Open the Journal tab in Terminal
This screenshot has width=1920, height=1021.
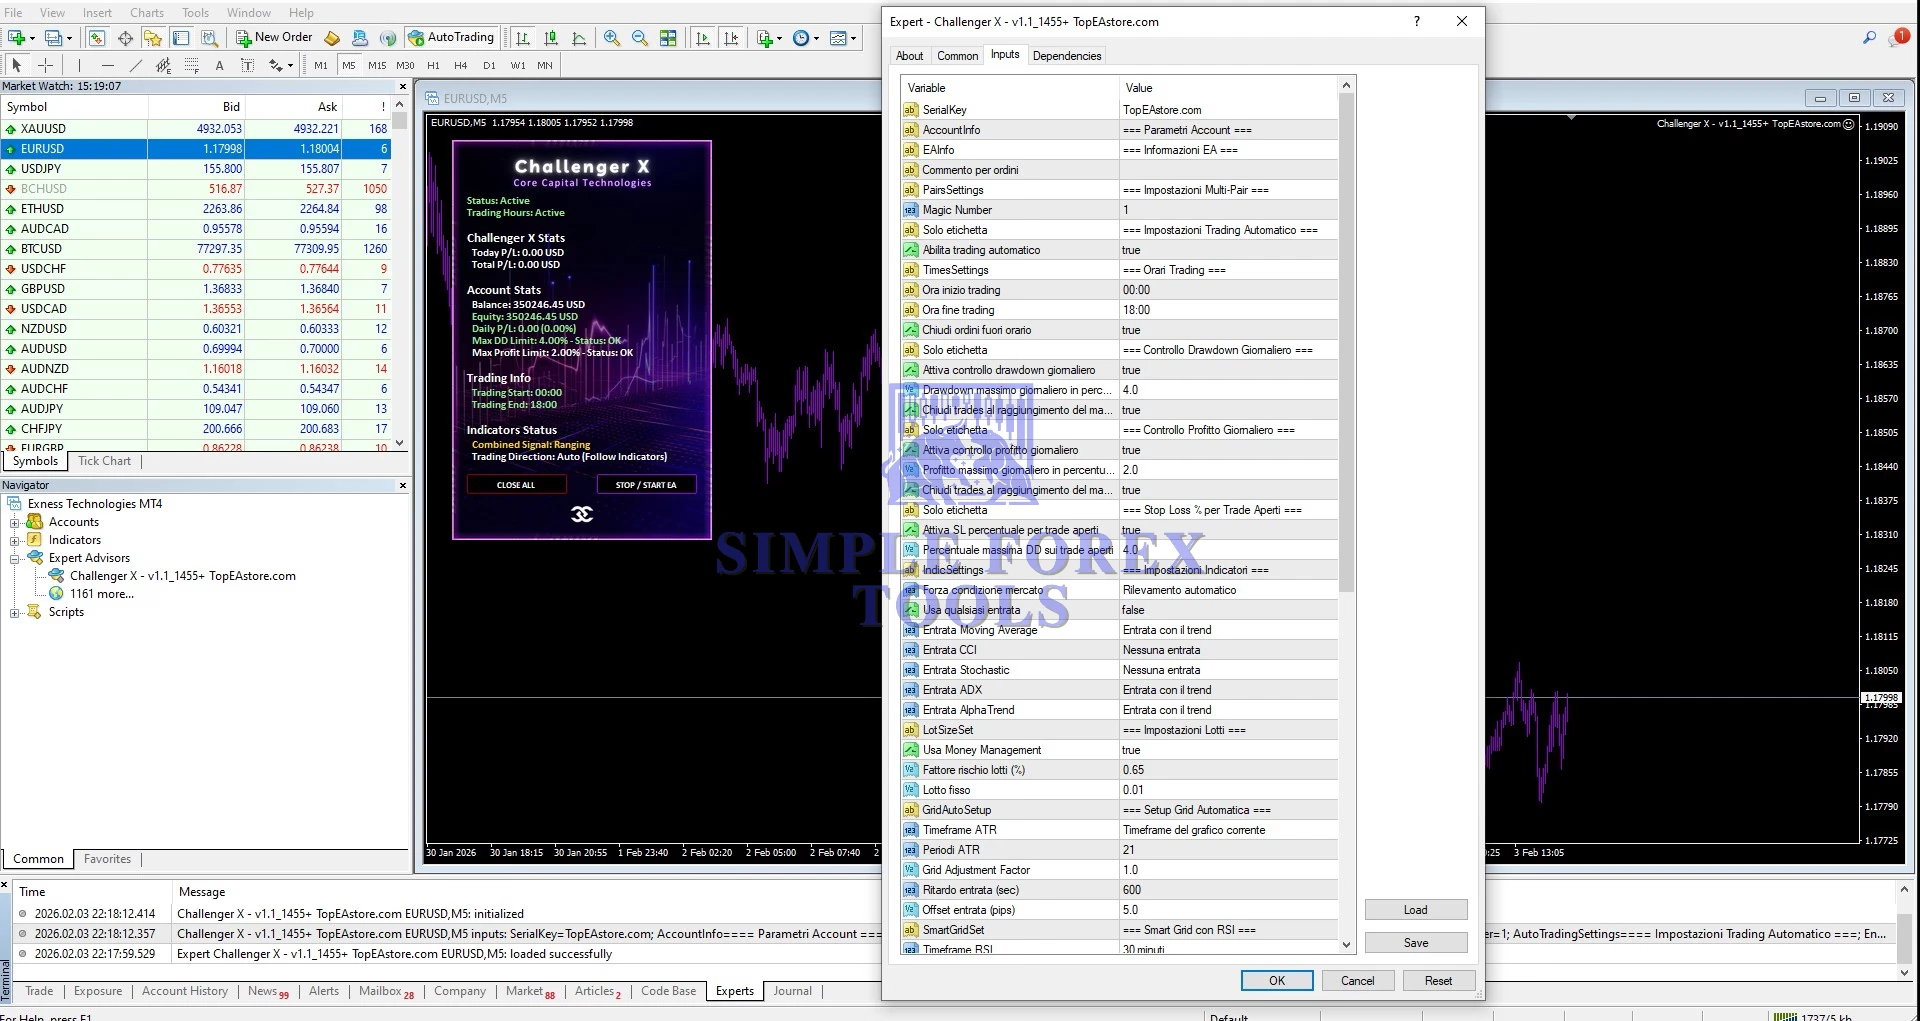(x=791, y=991)
